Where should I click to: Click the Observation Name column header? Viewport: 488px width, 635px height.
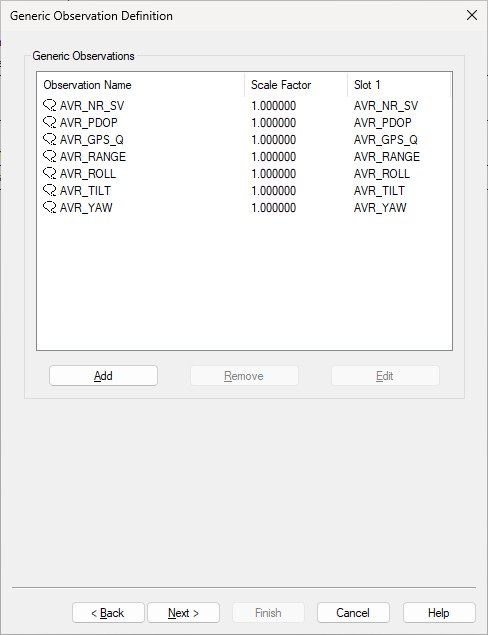click(141, 85)
